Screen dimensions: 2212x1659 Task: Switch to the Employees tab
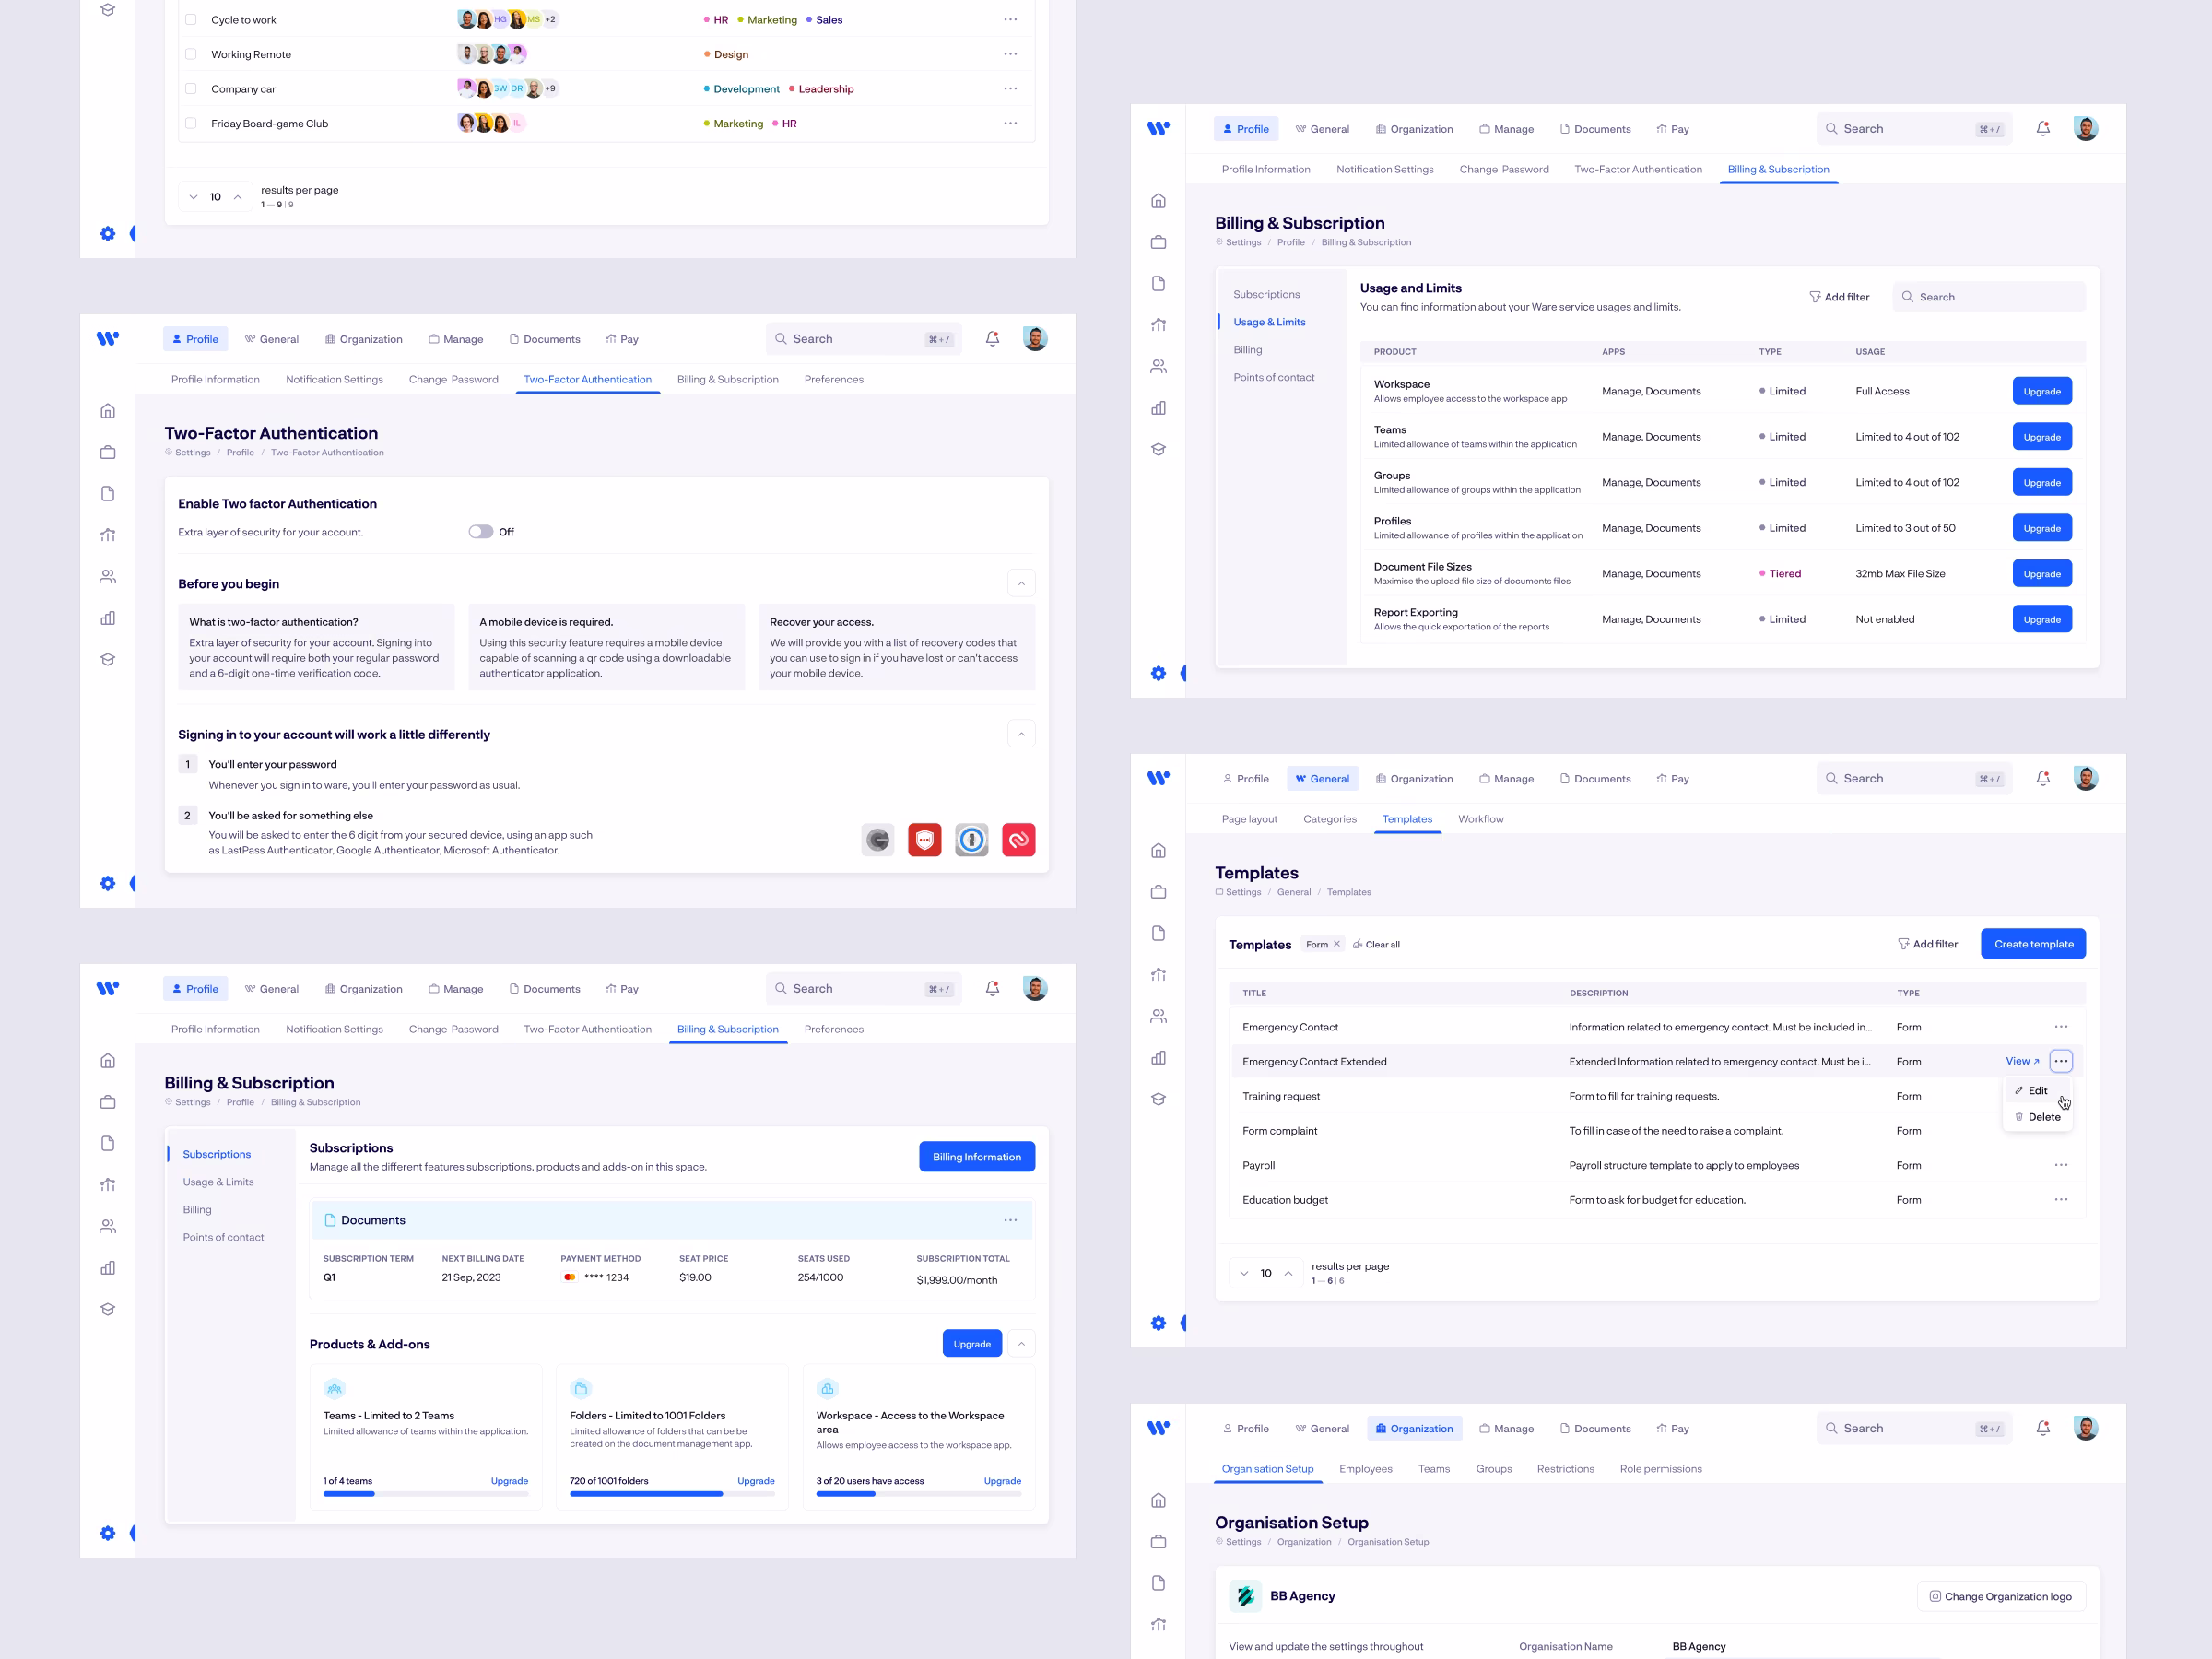1365,1469
